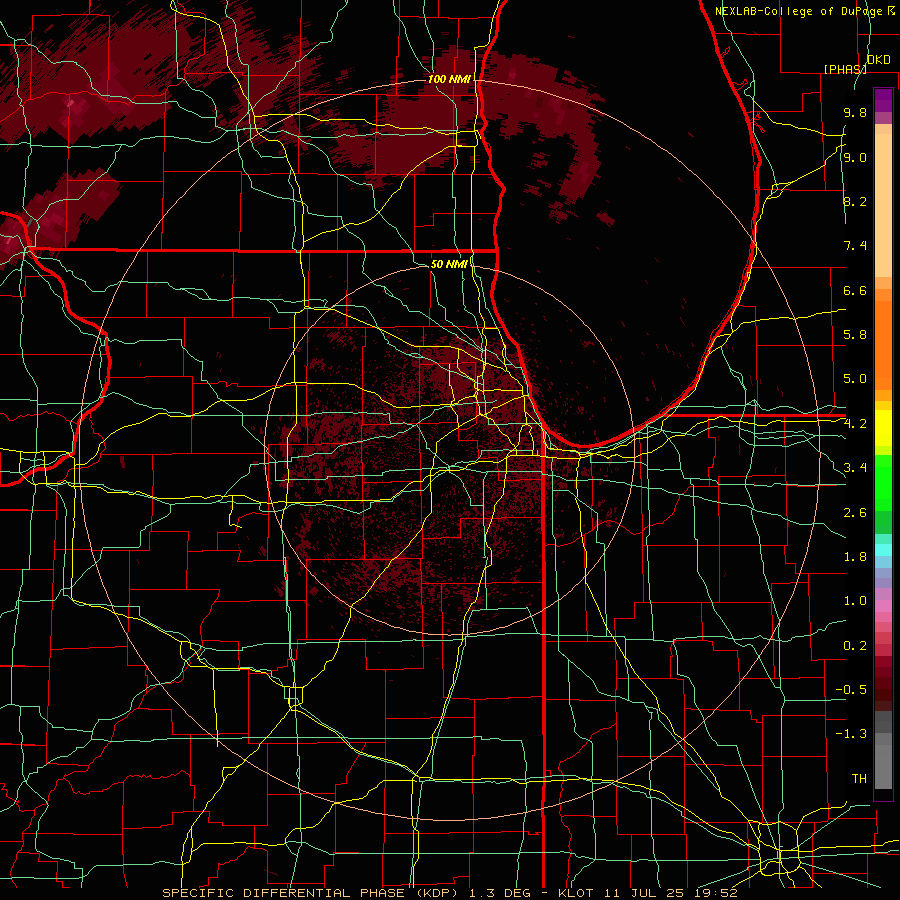The image size is (900, 900).
Task: Click the -1.3 scale value
Action: click(x=851, y=734)
